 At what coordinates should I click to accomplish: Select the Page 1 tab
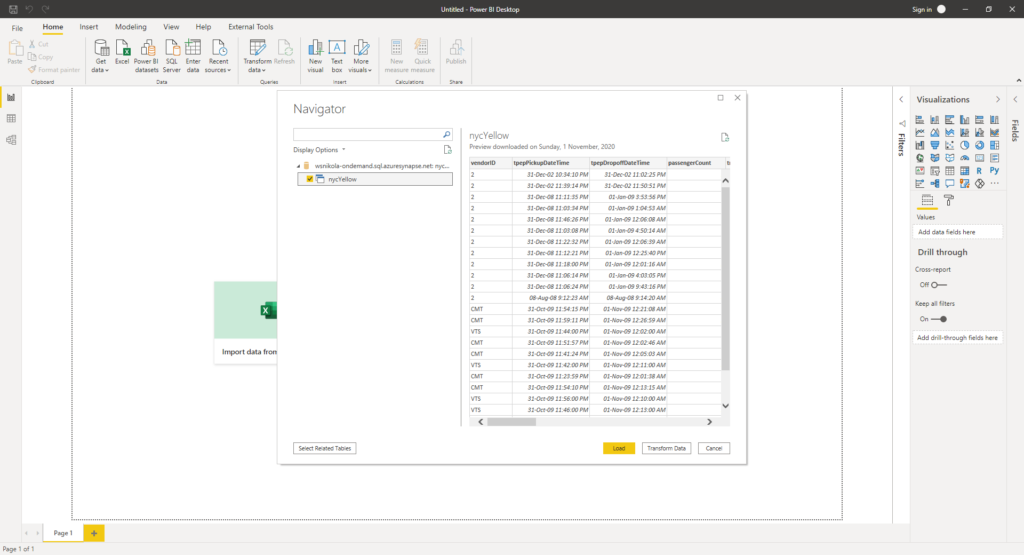tap(63, 533)
